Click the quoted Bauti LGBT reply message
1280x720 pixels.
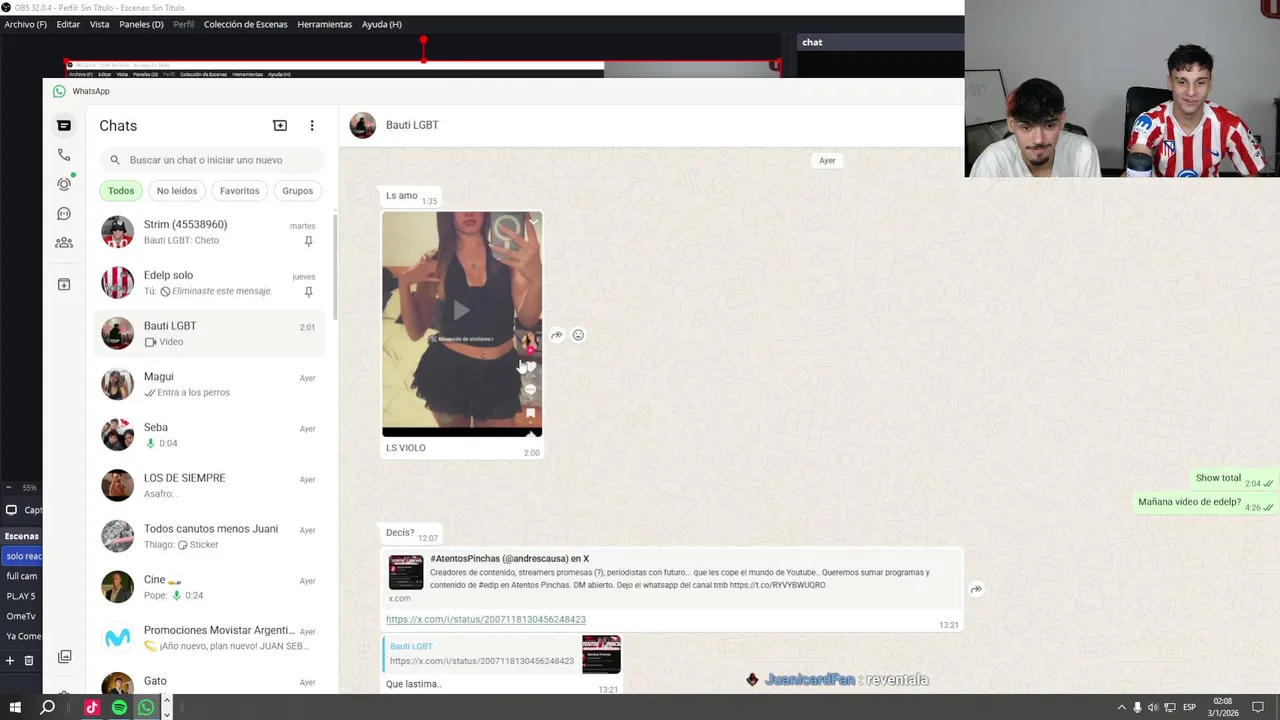pyautogui.click(x=502, y=655)
